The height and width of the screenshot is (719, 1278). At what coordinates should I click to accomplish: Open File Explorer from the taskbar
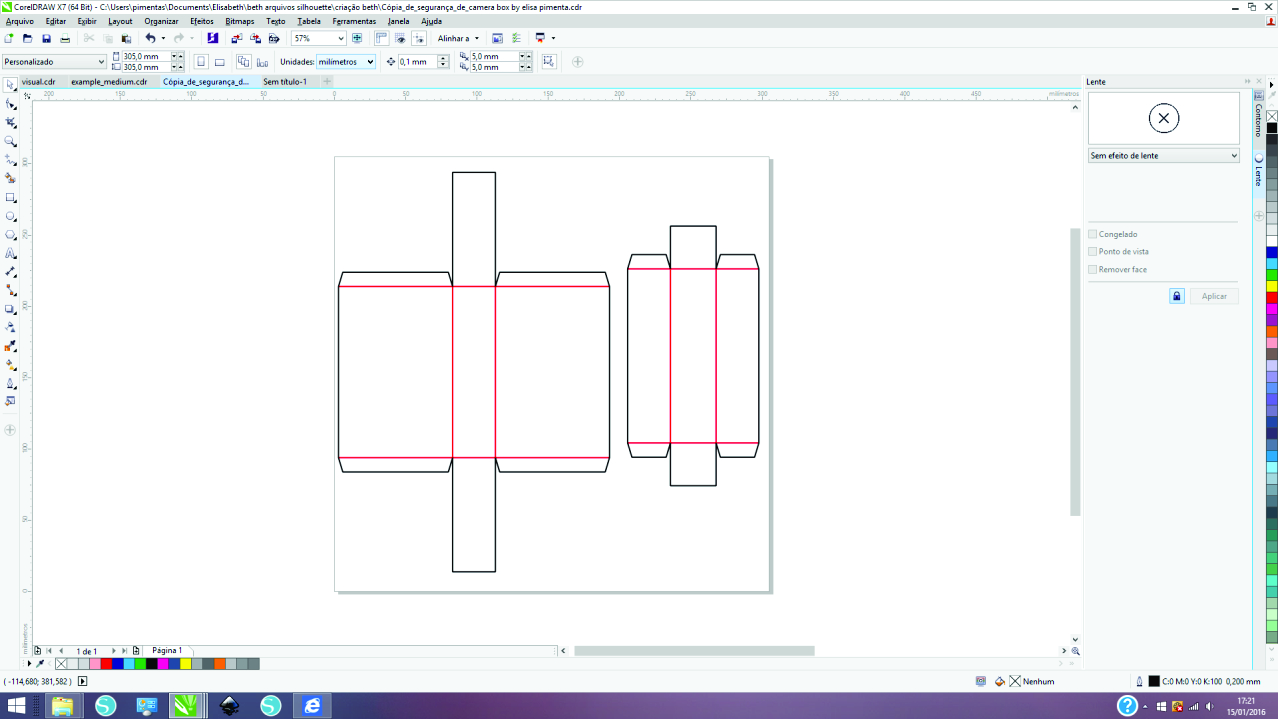click(62, 706)
